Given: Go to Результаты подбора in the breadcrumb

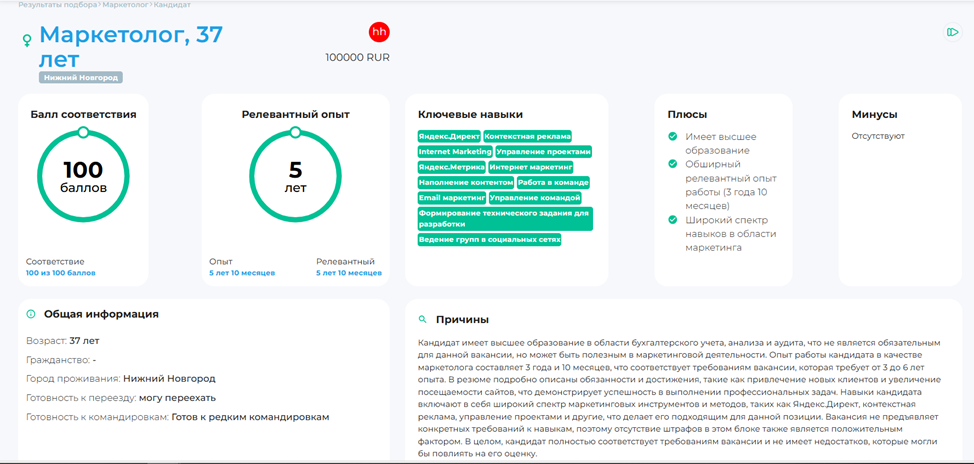Looking at the screenshot, I should (x=58, y=5).
